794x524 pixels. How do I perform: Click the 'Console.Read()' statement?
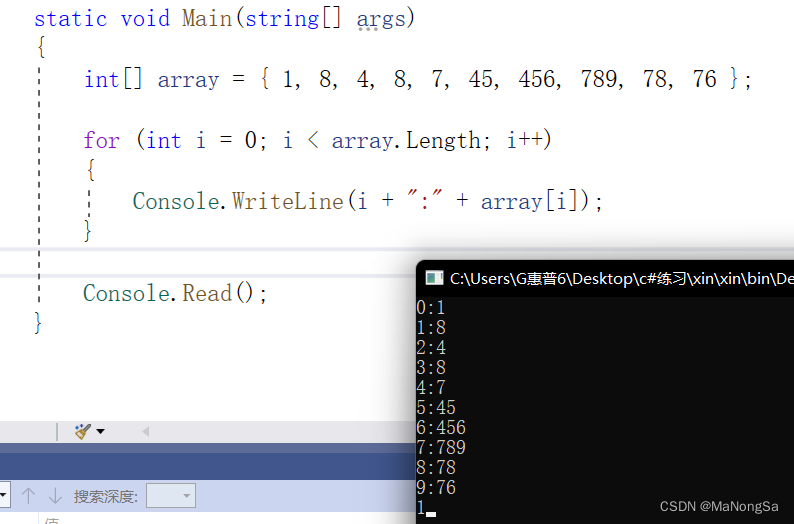click(175, 294)
